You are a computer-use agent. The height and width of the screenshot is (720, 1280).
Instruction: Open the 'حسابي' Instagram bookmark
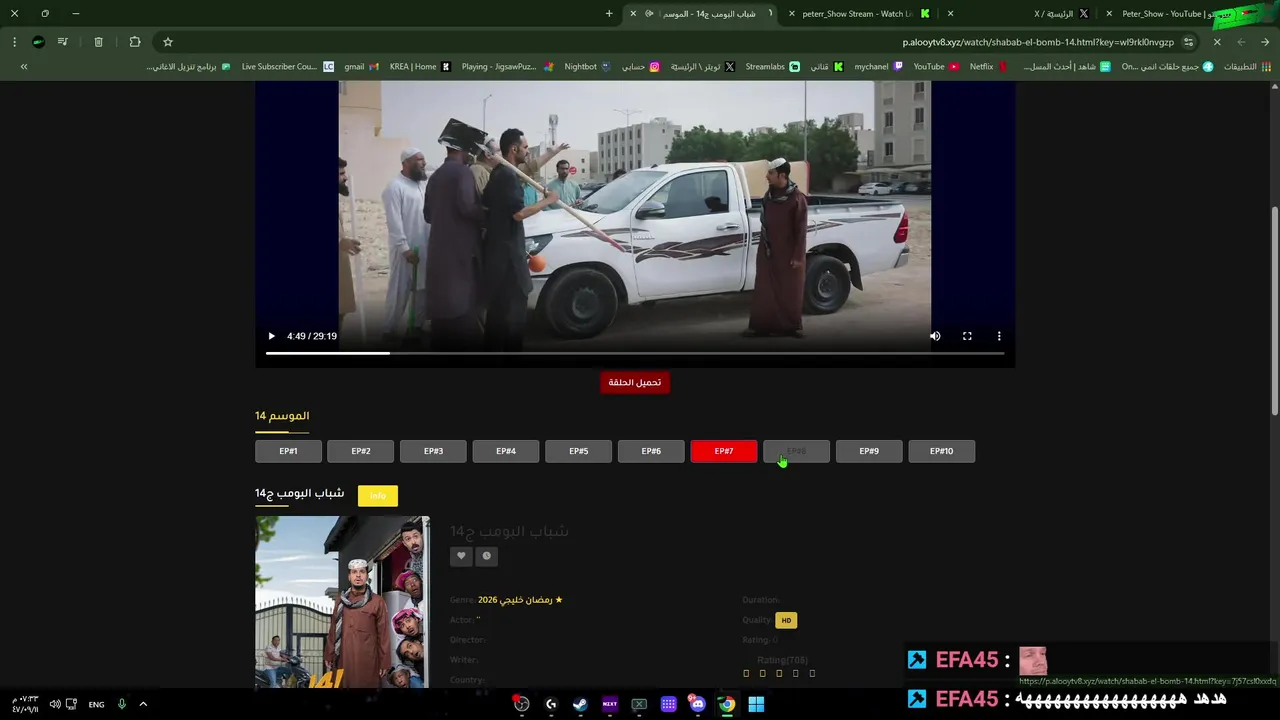point(641,66)
